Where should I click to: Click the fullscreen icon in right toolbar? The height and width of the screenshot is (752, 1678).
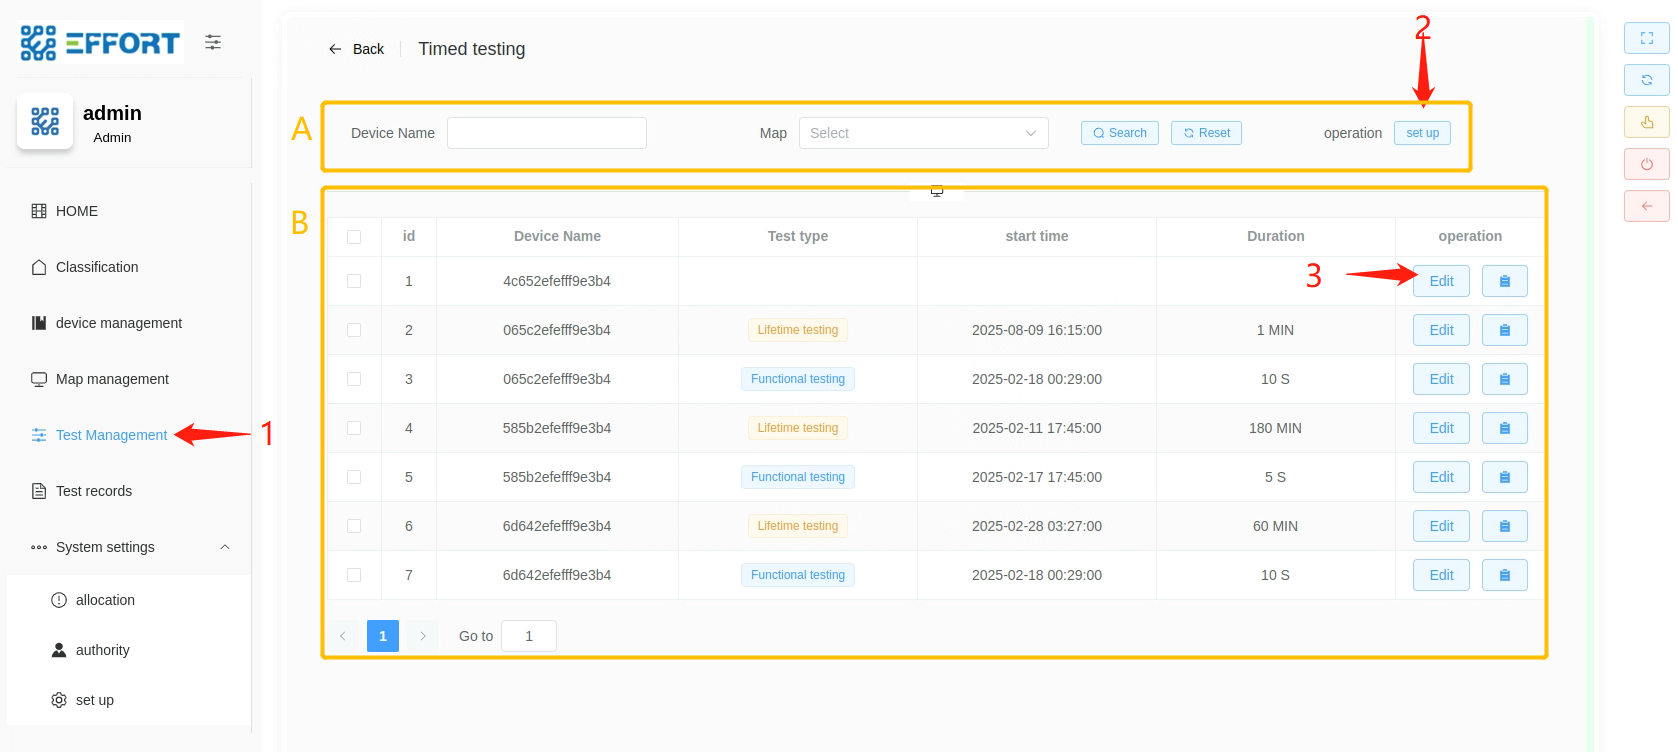[x=1646, y=38]
